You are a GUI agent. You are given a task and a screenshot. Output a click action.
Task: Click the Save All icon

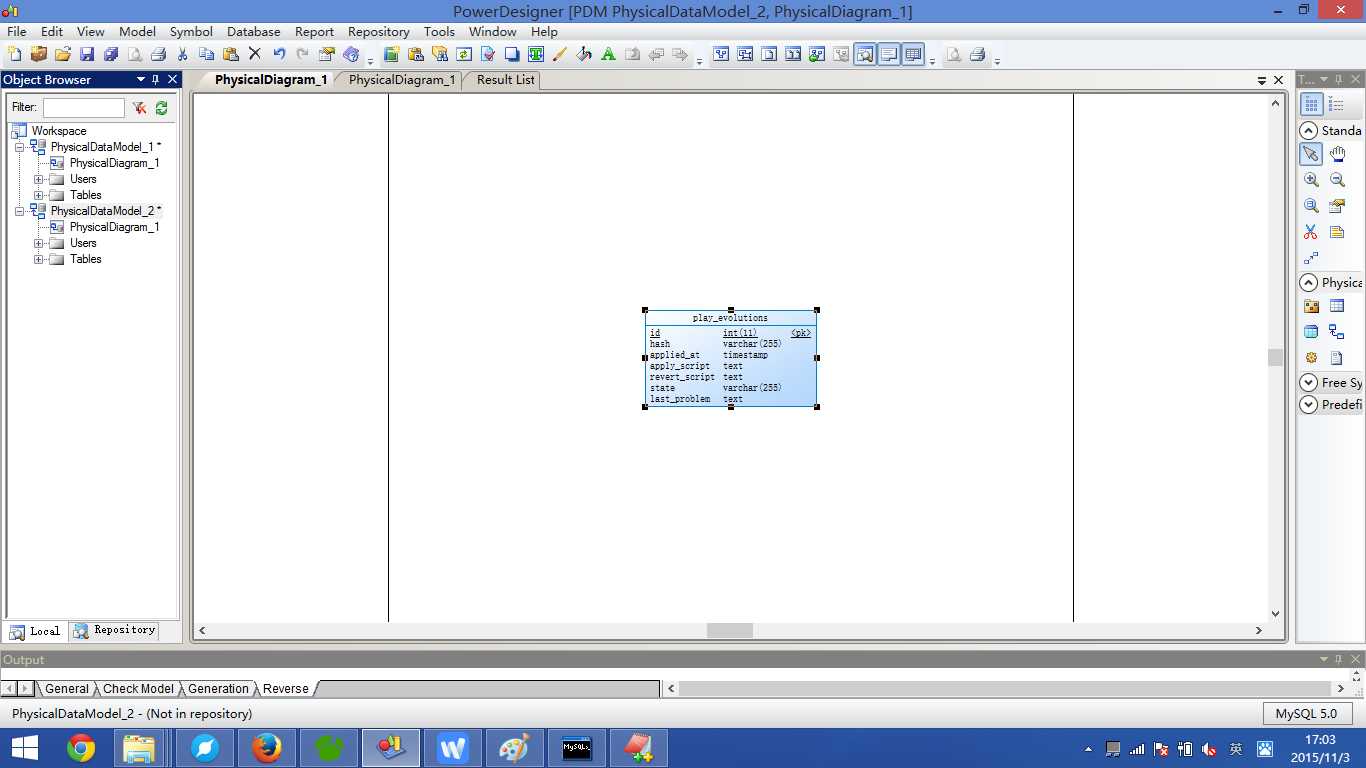(111, 54)
